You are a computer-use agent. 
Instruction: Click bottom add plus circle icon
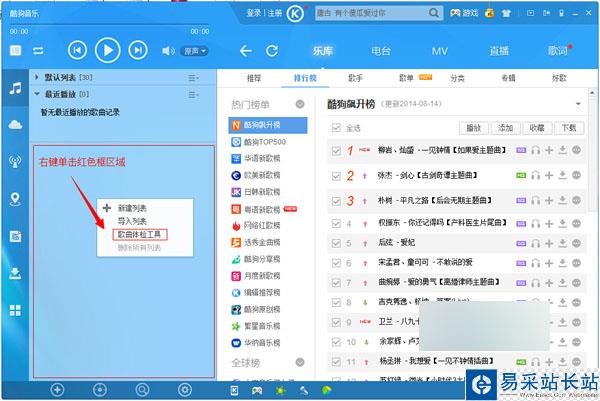pyautogui.click(x=57, y=390)
